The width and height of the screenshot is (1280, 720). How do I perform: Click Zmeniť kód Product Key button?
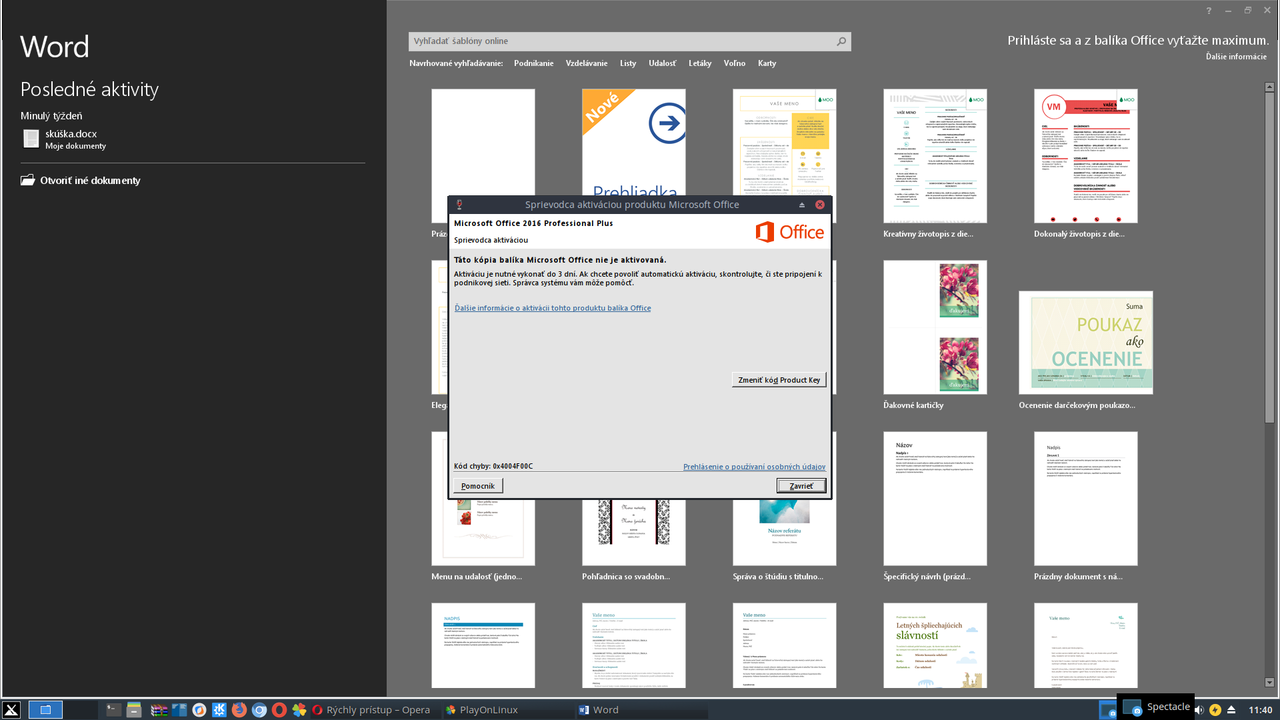click(779, 380)
